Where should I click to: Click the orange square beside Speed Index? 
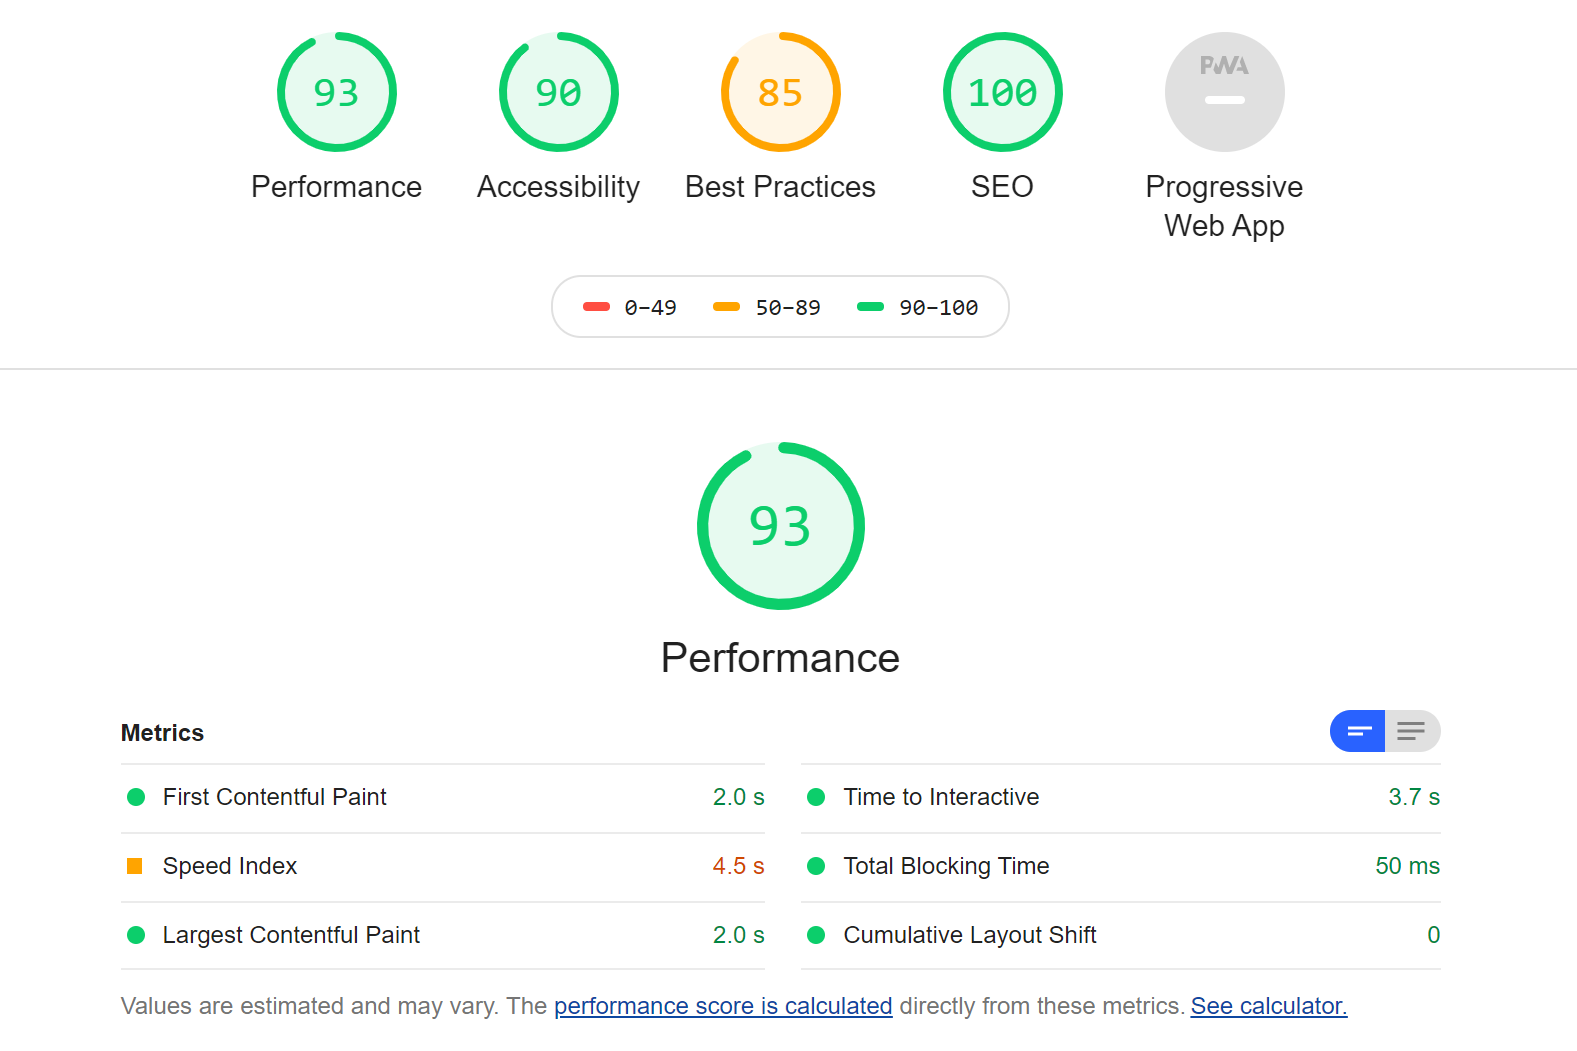click(135, 866)
